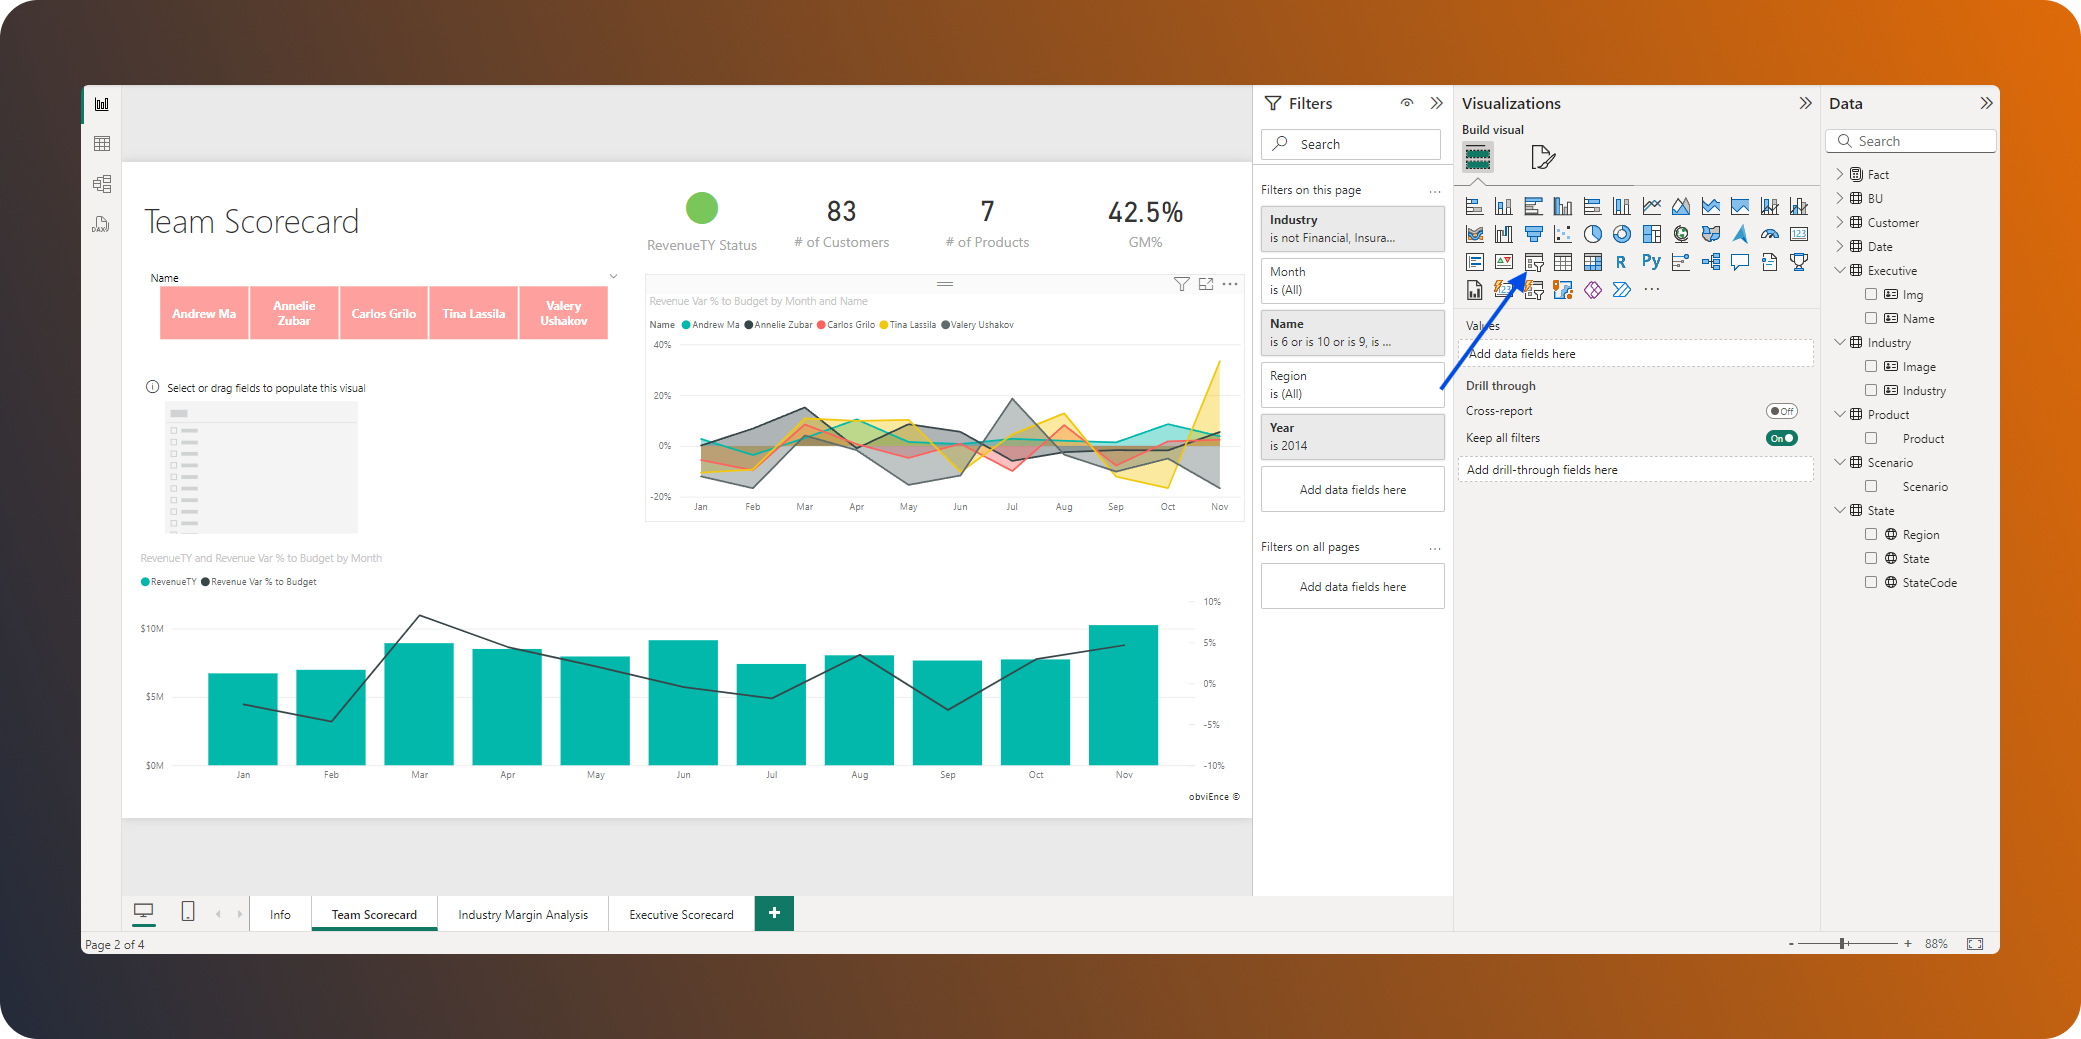The image size is (2081, 1039).
Task: Select the gauge visual
Action: (x=1771, y=234)
